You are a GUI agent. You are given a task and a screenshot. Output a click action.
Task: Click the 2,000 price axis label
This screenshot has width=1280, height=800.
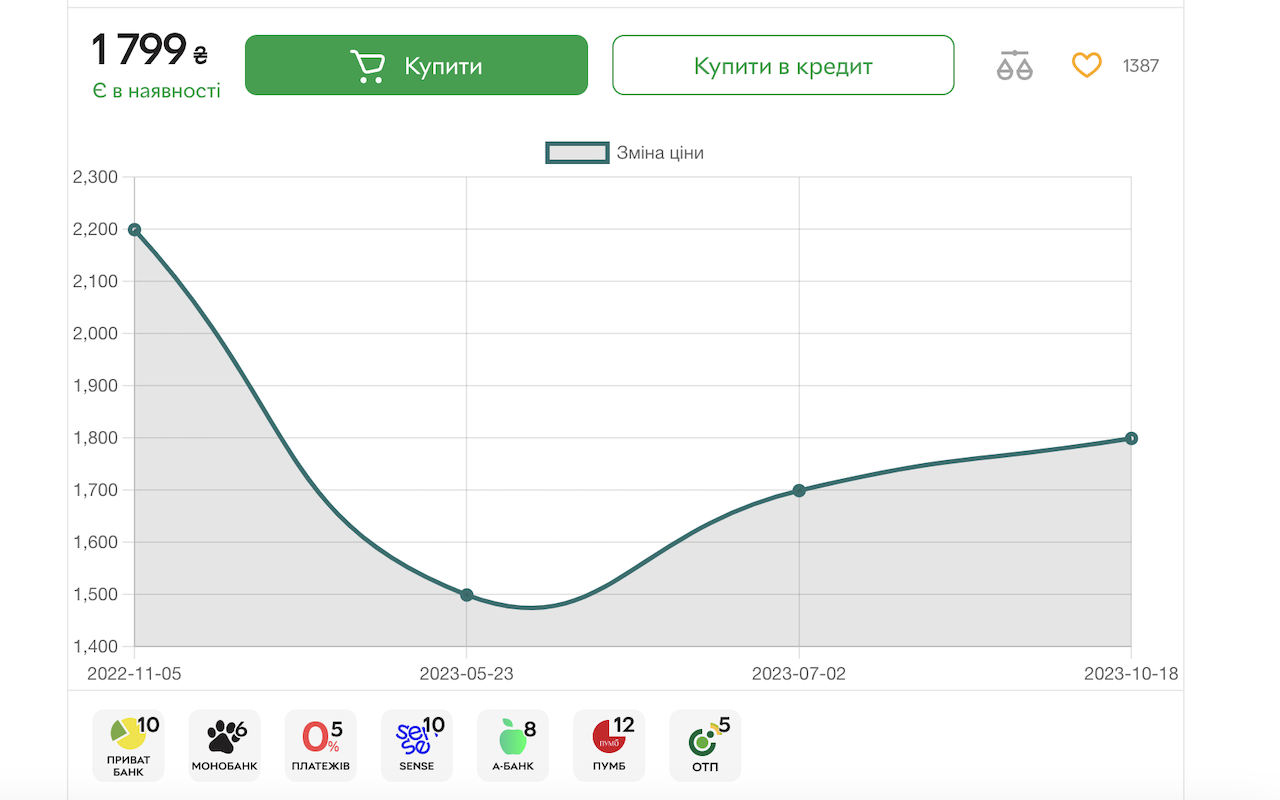point(96,333)
